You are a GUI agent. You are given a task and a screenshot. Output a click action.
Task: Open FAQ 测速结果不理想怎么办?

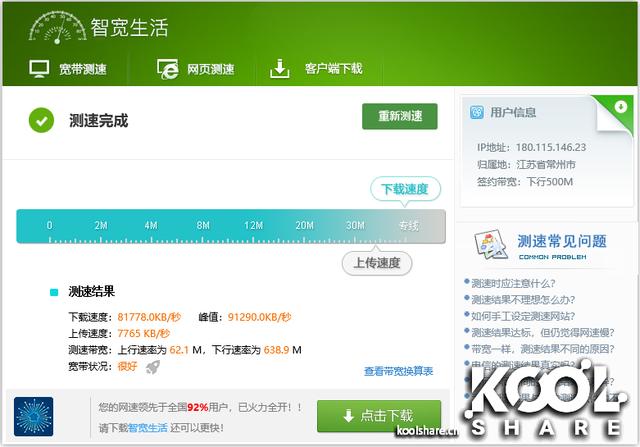pyautogui.click(x=523, y=300)
